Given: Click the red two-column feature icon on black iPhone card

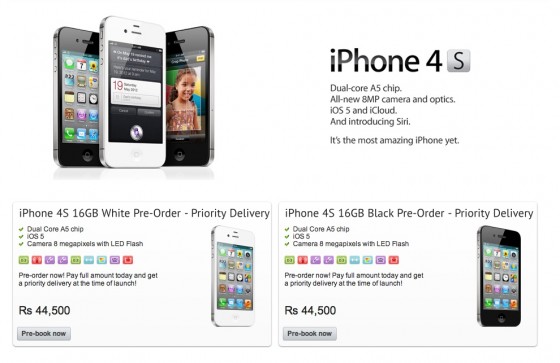Looking at the screenshot, I should coord(302,260).
